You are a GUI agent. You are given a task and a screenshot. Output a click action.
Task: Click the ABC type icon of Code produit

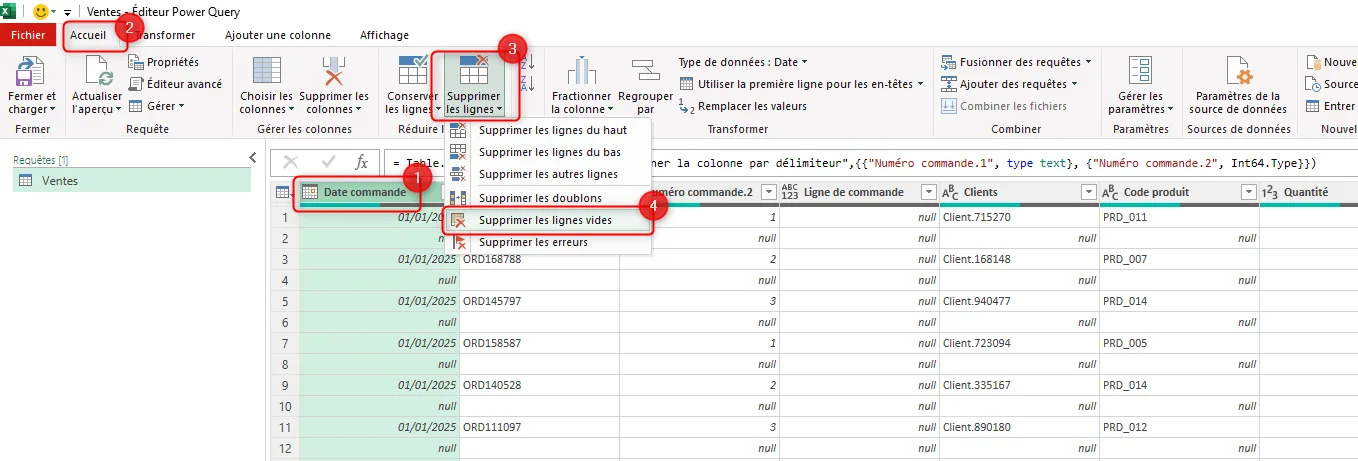[x=1109, y=192]
